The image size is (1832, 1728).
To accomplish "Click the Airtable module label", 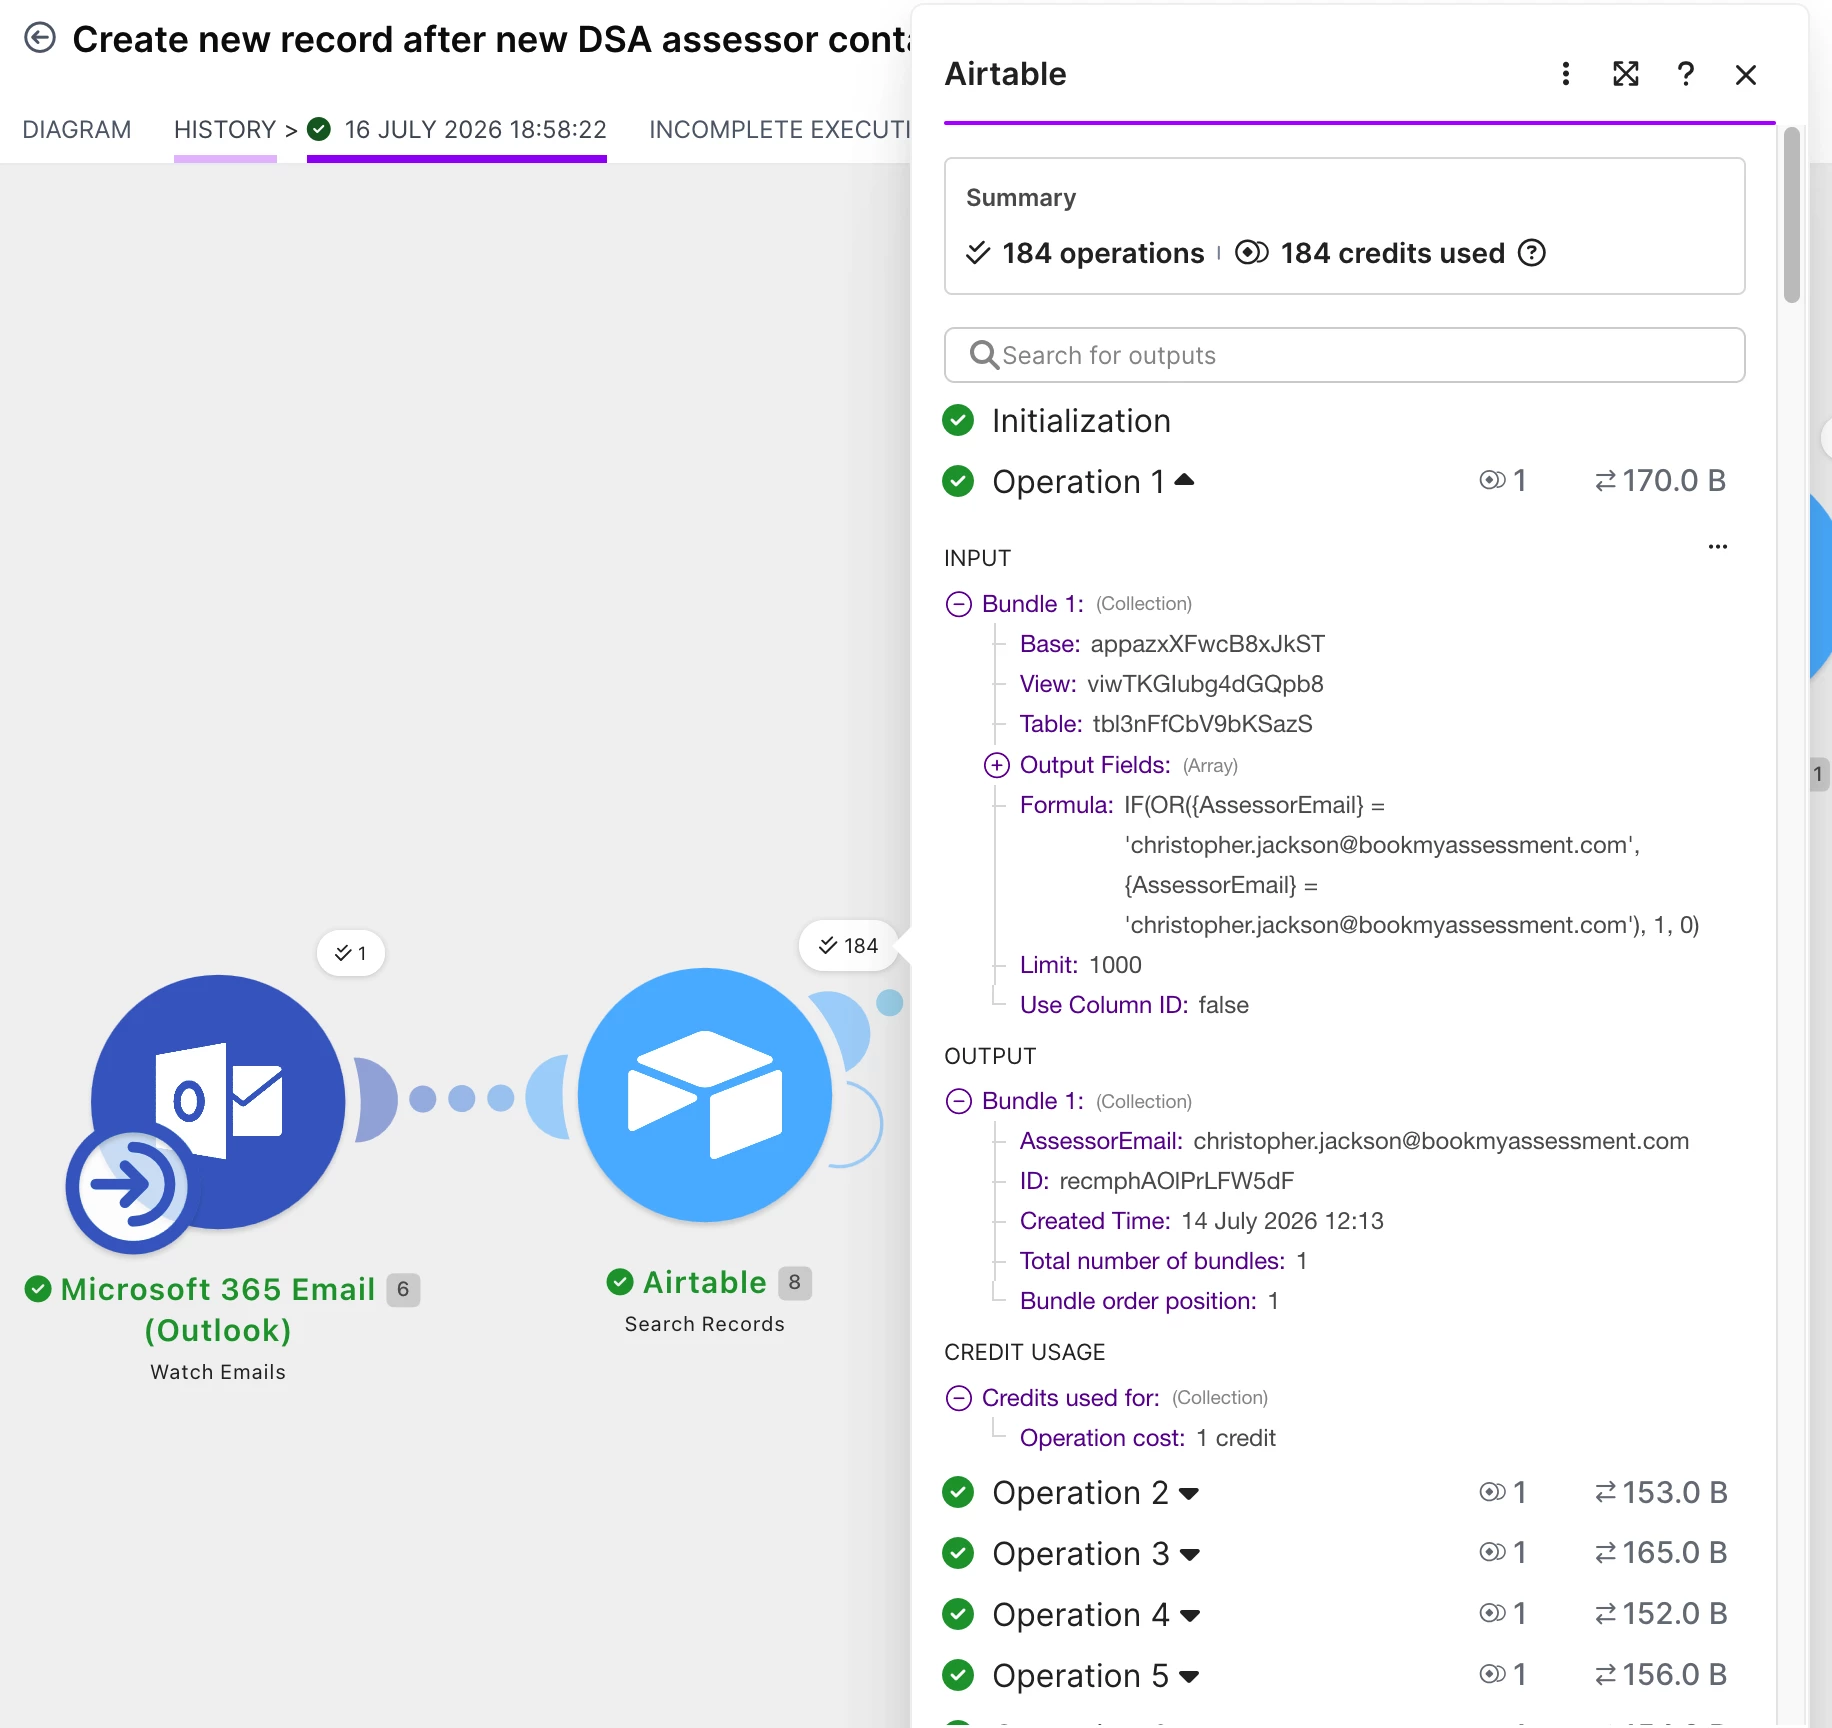I will [x=704, y=1282].
